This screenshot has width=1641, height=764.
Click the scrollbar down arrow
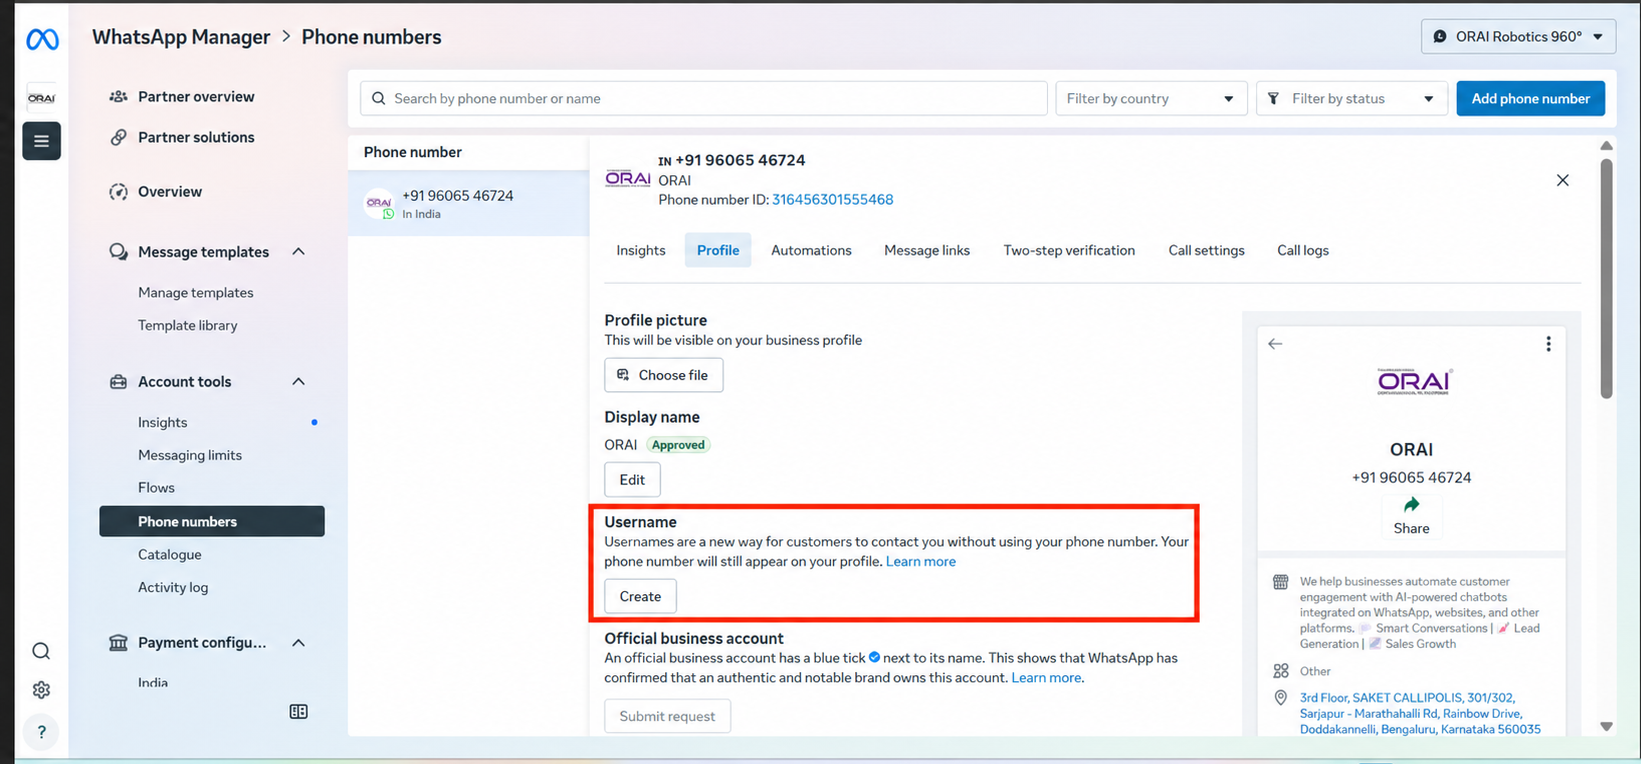click(1606, 727)
